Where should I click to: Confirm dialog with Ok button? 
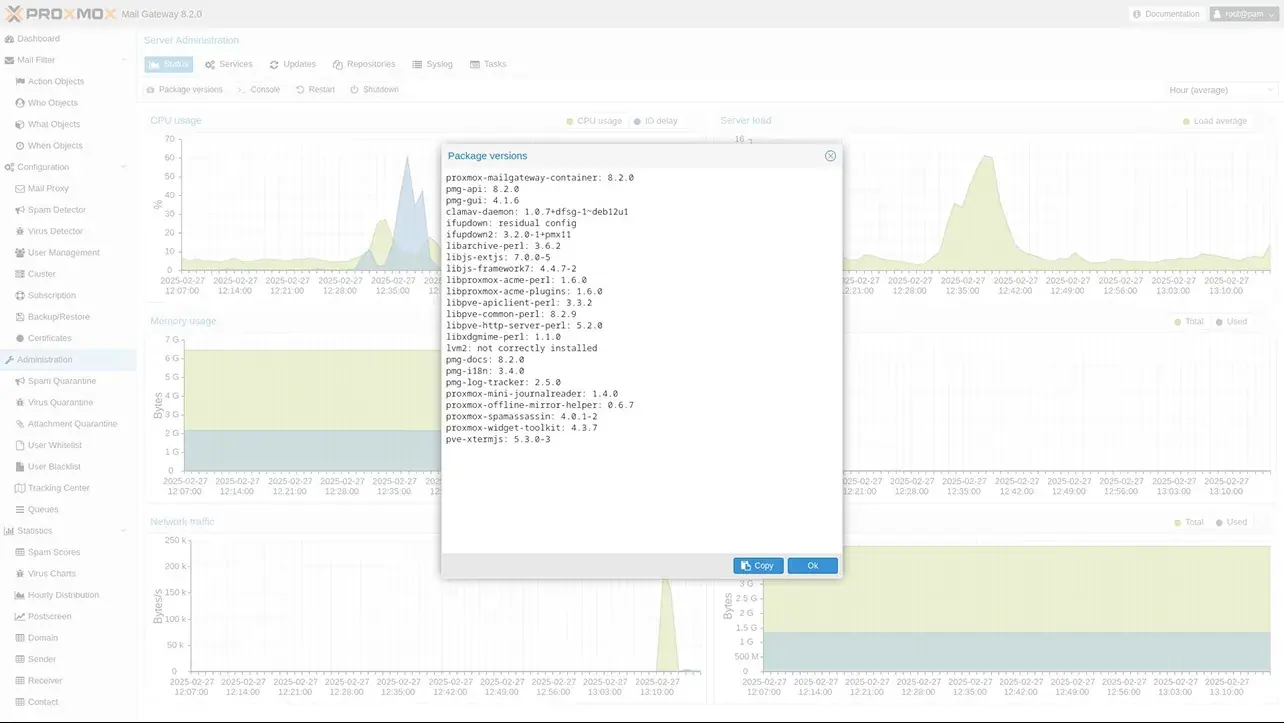pos(813,566)
